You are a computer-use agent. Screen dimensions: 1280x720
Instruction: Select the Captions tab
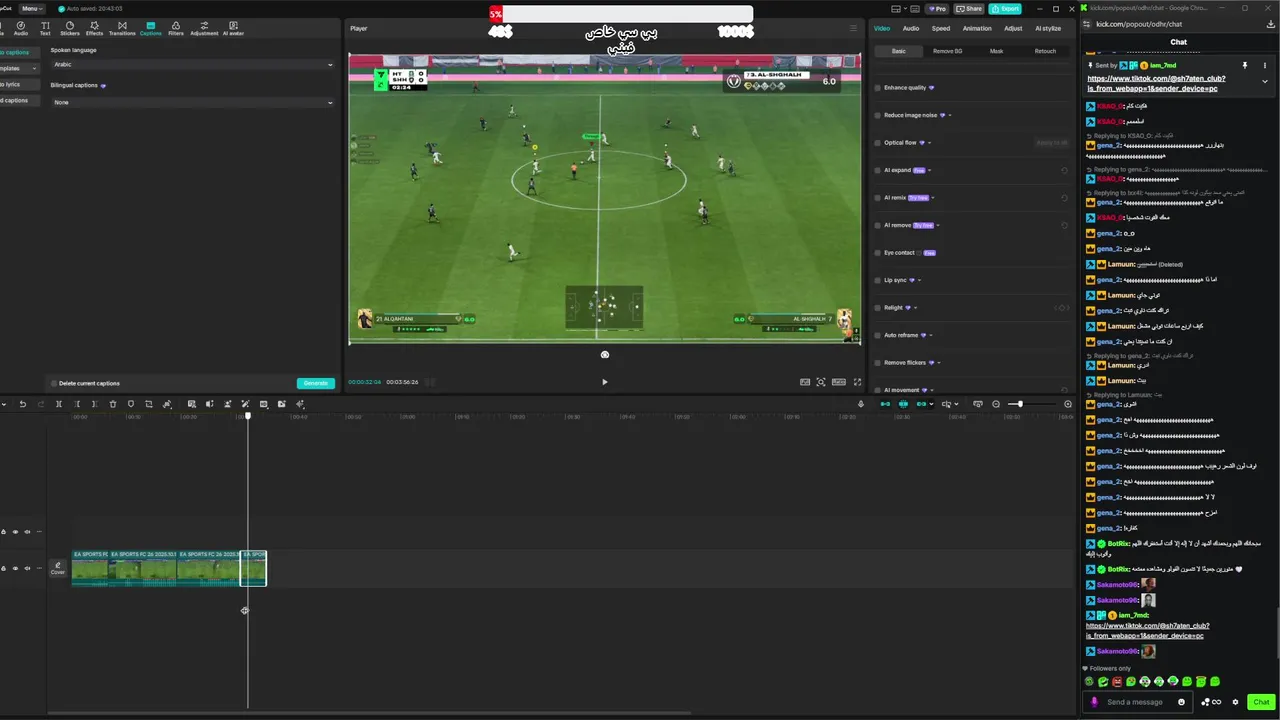pyautogui.click(x=150, y=28)
